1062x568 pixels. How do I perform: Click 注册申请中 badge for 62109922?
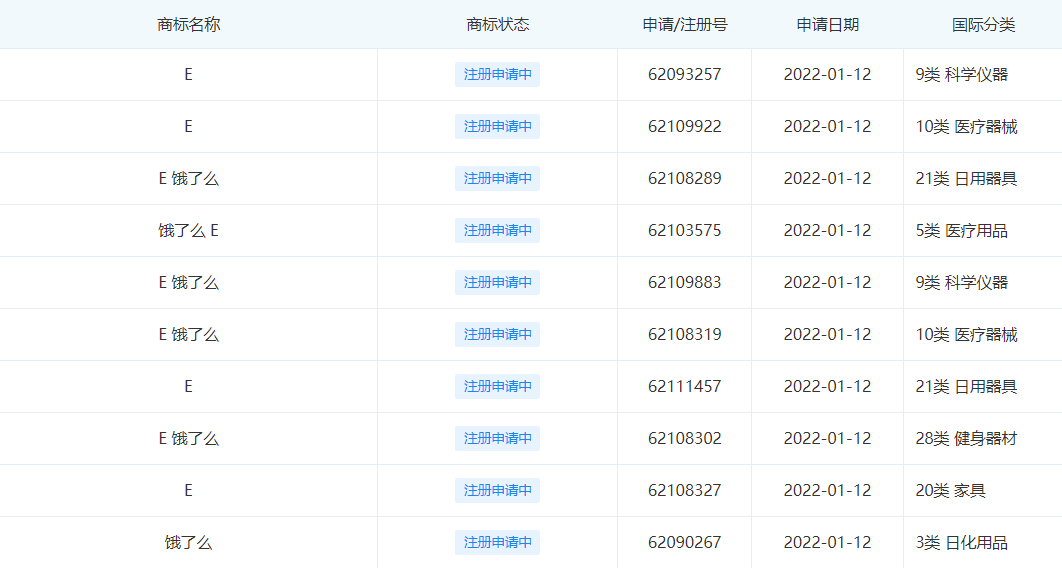pyautogui.click(x=497, y=127)
